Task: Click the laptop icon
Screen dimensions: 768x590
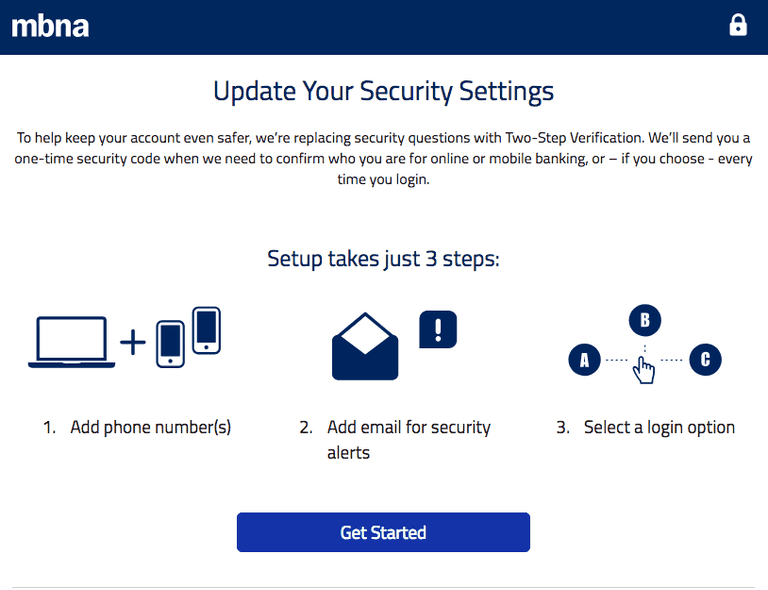Action: click(71, 343)
